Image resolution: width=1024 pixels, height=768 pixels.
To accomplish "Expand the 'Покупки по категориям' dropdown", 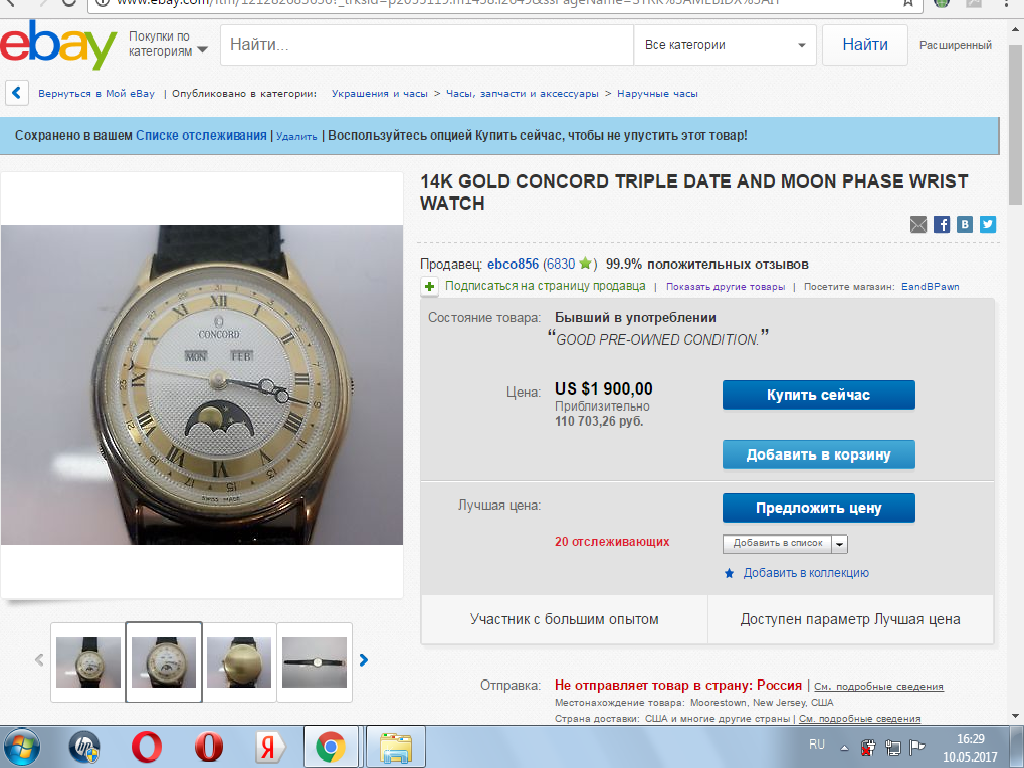I will [168, 44].
